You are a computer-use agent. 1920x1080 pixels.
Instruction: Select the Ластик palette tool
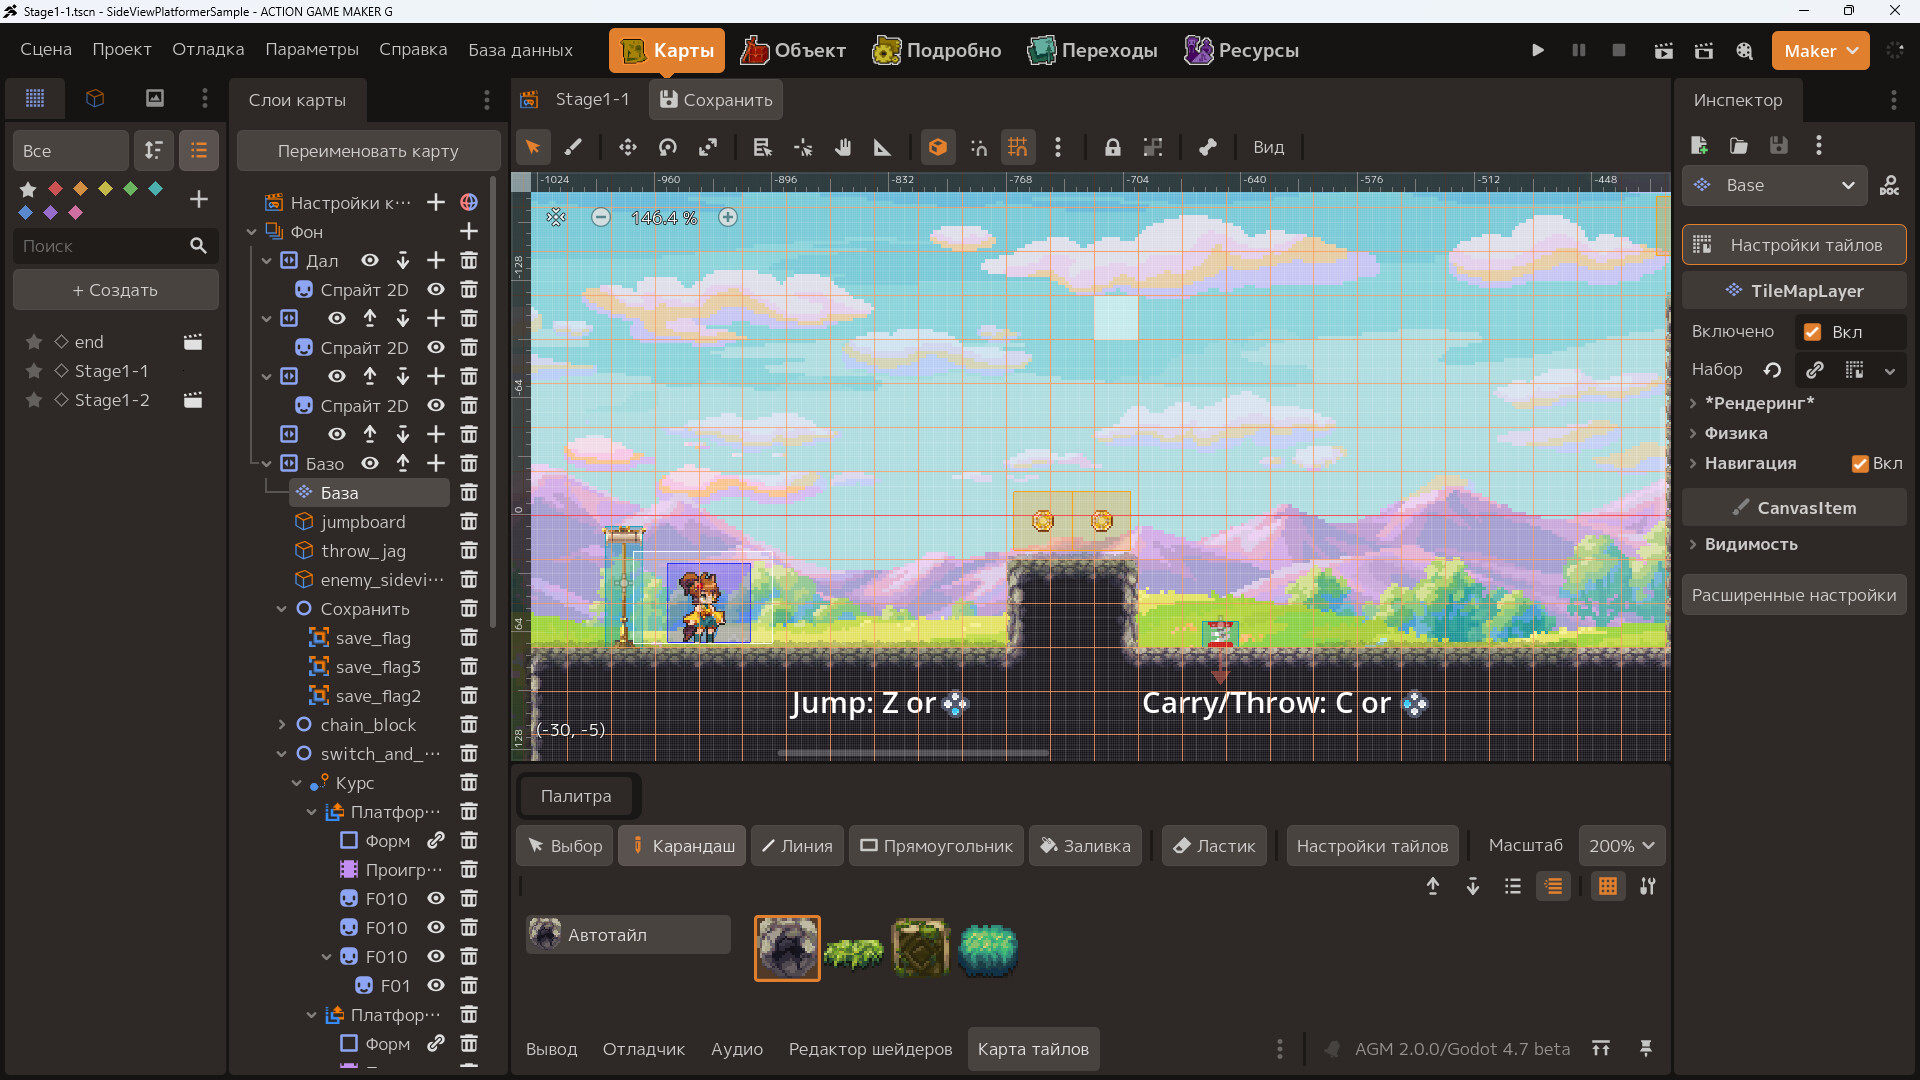click(1214, 846)
